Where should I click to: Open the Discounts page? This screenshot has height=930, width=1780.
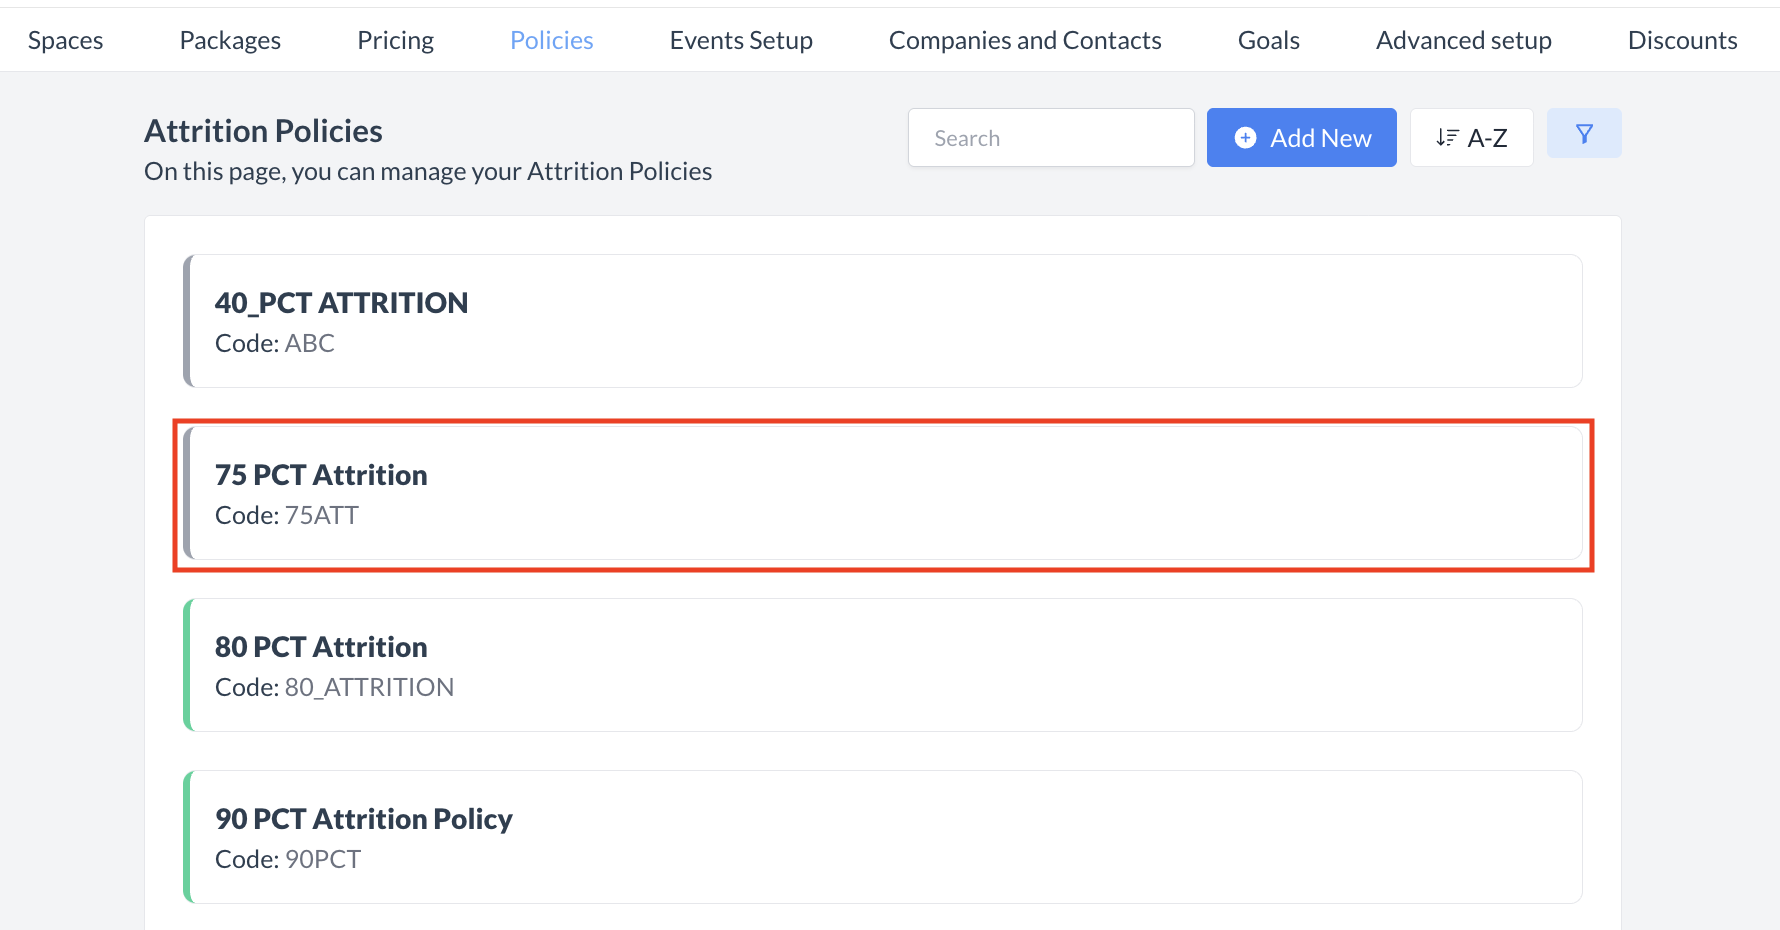point(1682,40)
